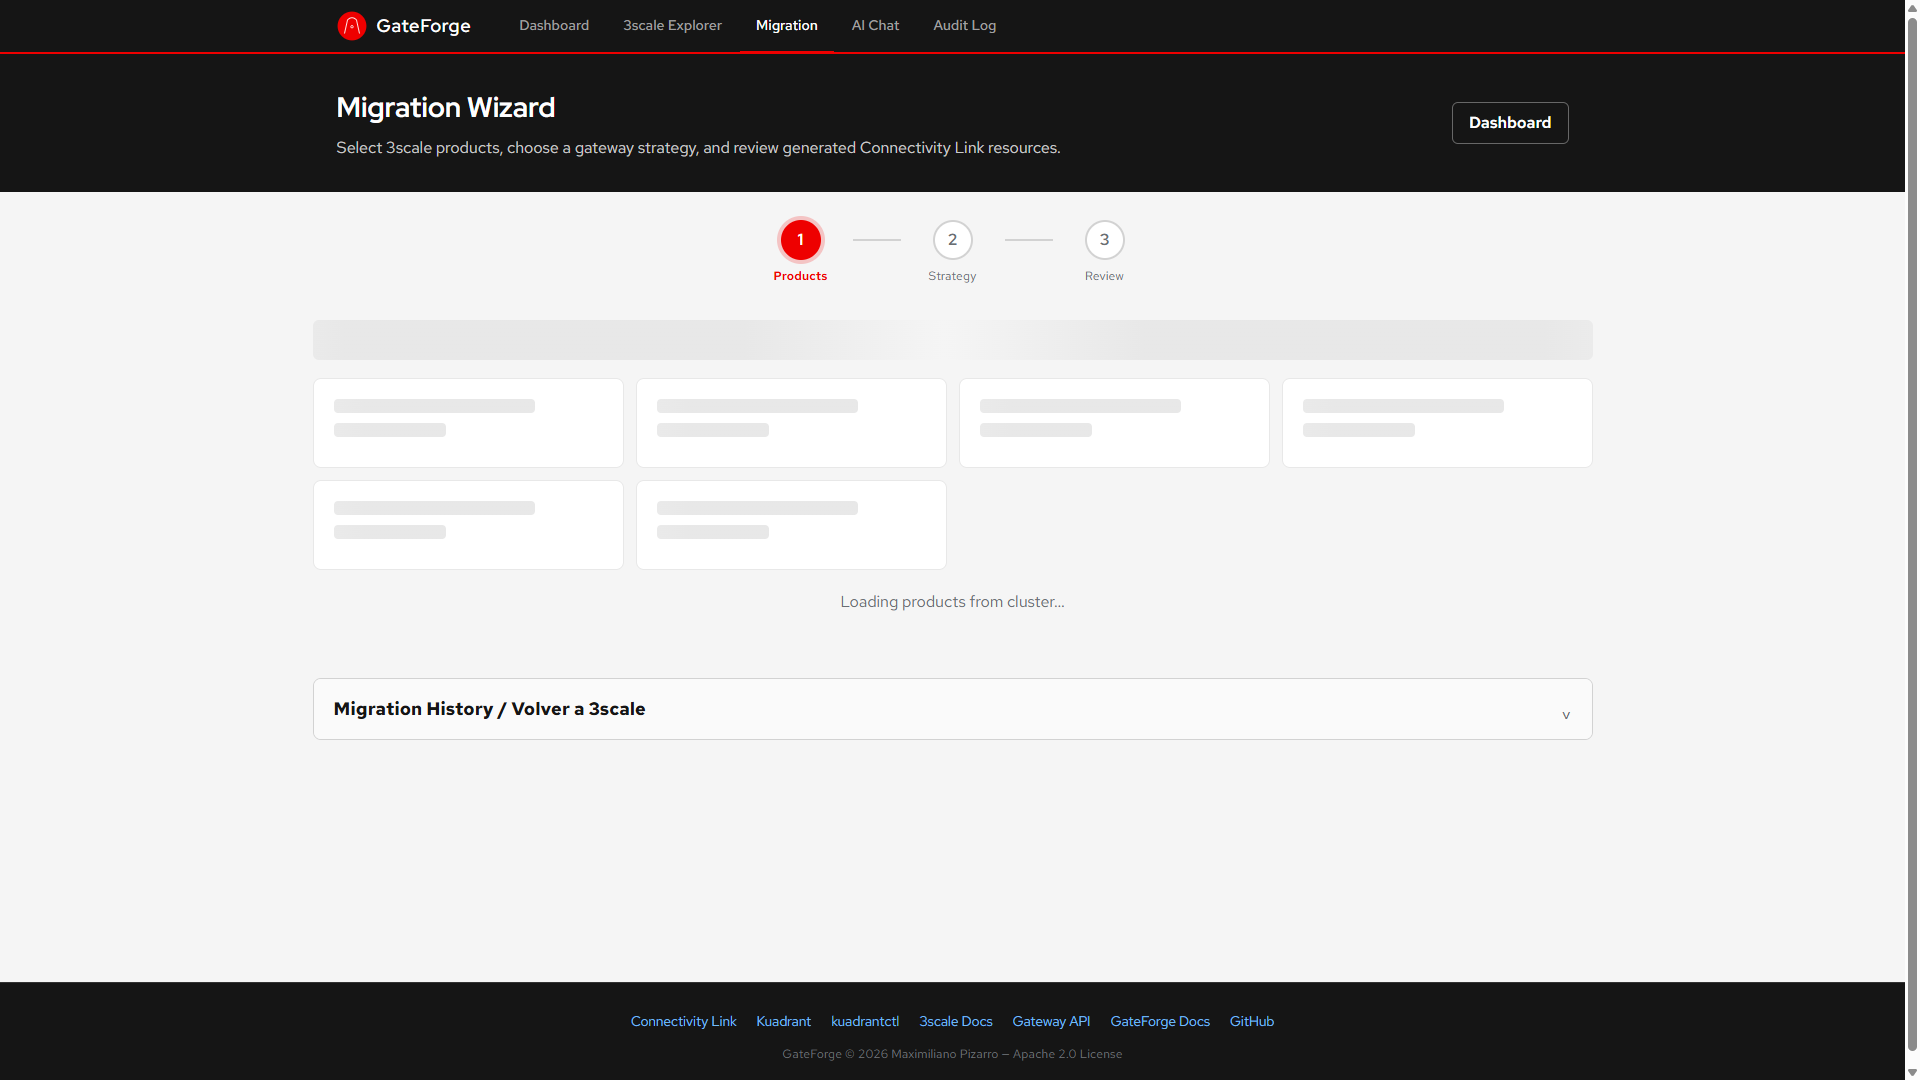This screenshot has height=1080, width=1920.
Task: Visit the GitHub link
Action: click(x=1251, y=1021)
